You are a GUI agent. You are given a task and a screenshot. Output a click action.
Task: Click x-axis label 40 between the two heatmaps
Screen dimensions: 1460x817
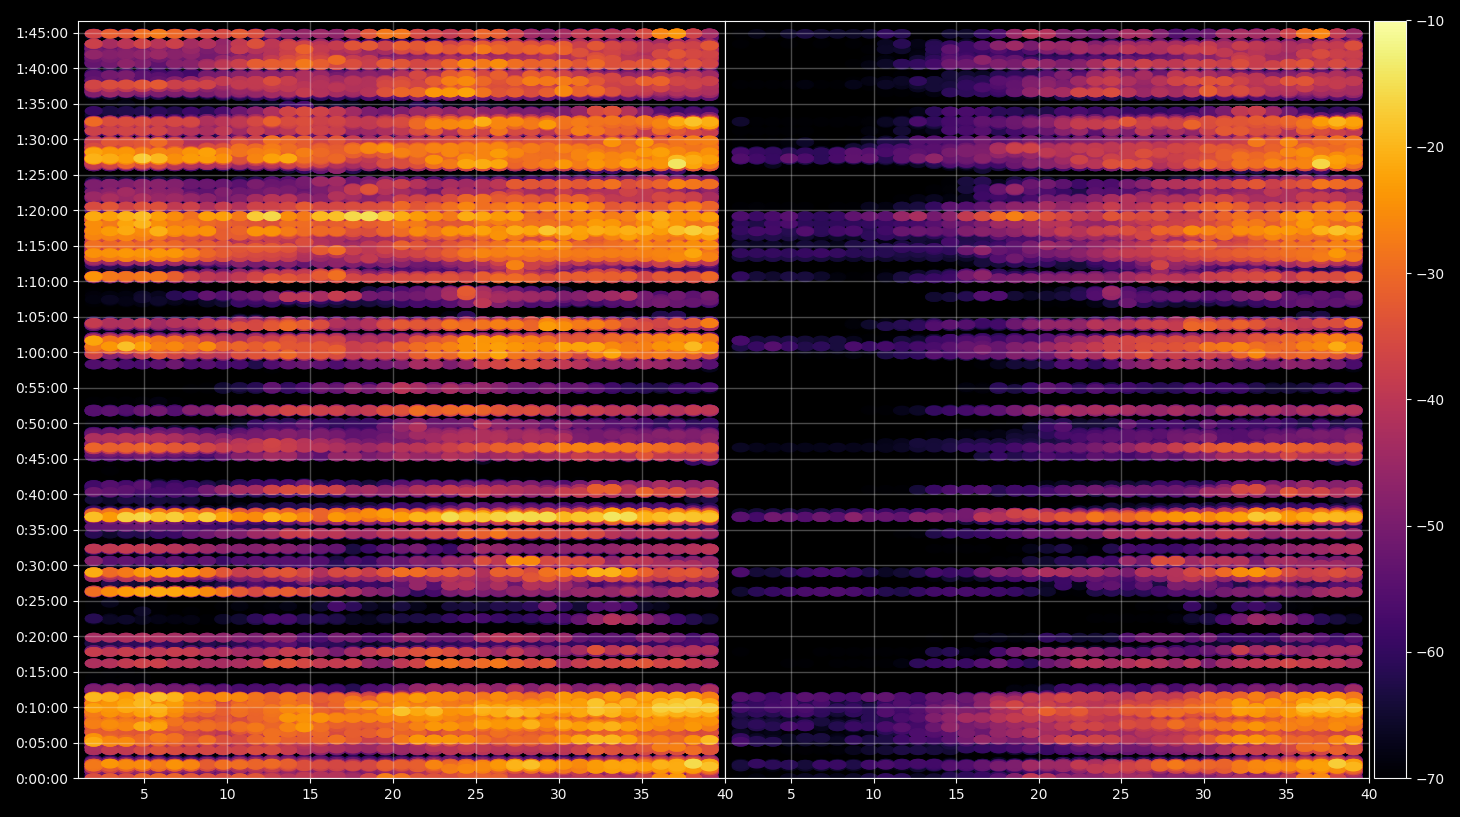point(725,795)
